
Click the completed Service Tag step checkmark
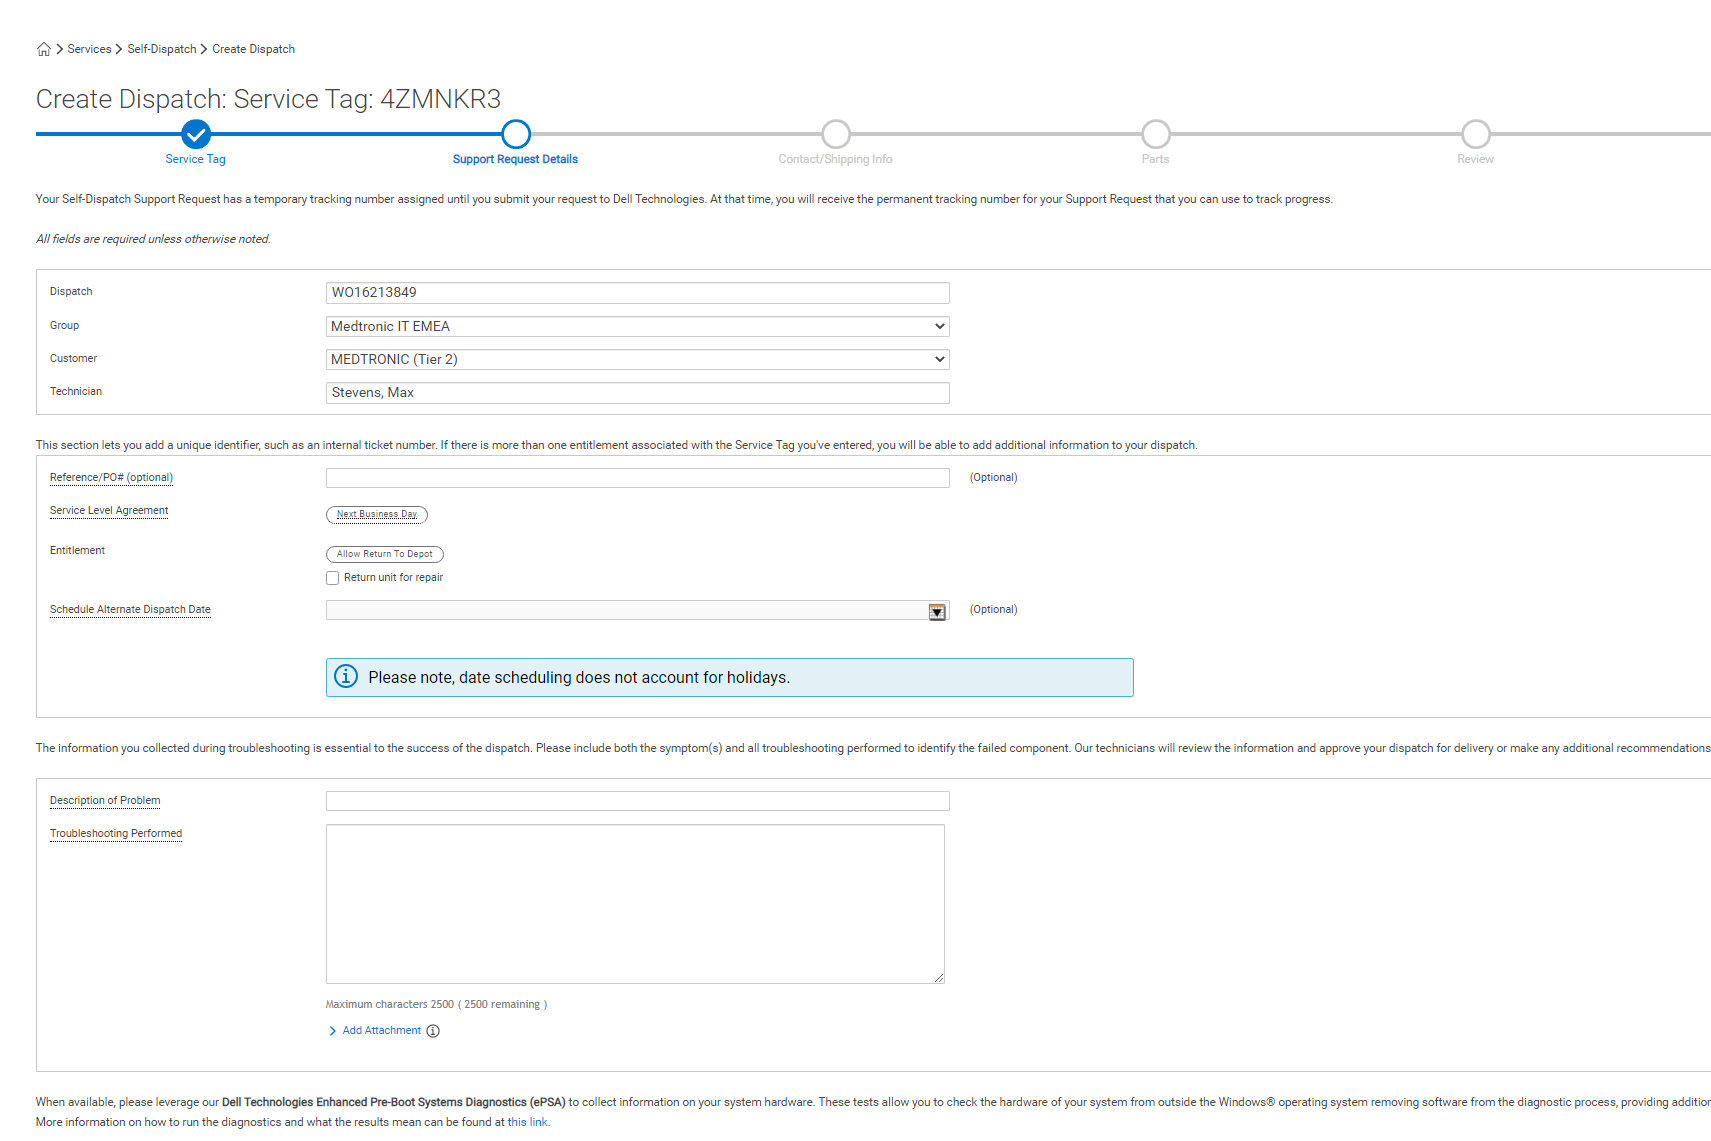click(196, 134)
